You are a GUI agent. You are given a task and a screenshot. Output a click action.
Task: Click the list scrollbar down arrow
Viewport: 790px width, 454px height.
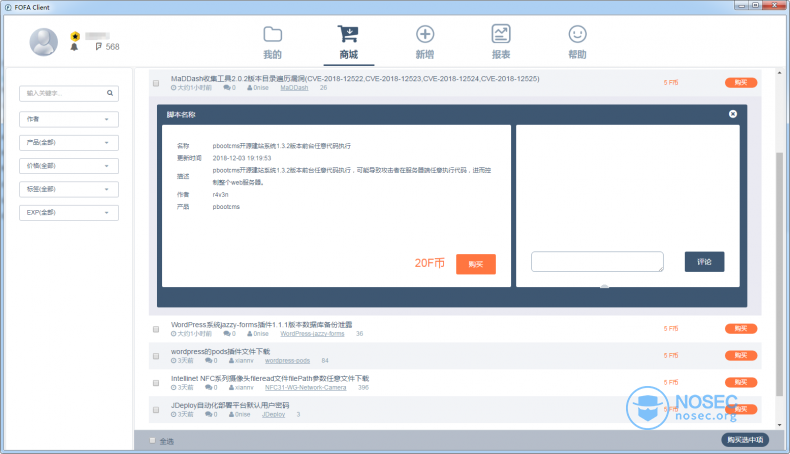pyautogui.click(x=779, y=425)
